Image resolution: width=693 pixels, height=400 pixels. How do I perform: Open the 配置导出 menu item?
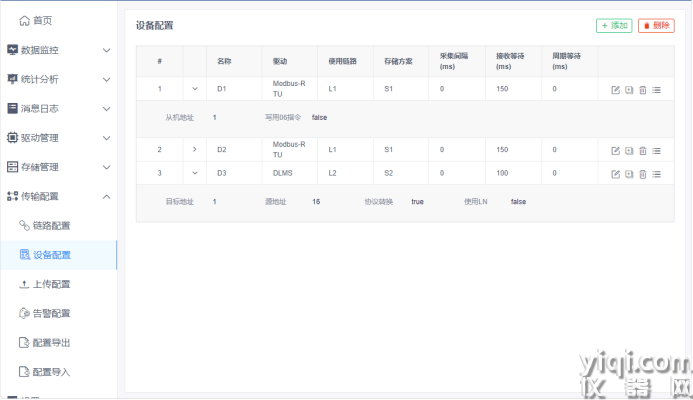pyautogui.click(x=59, y=342)
